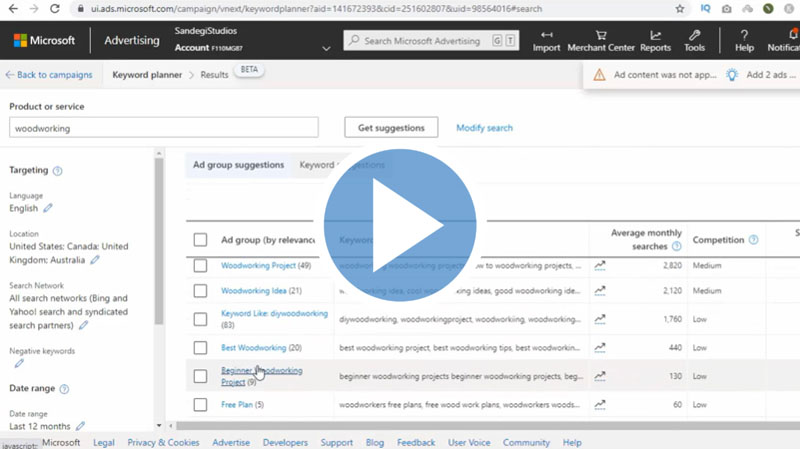The width and height of the screenshot is (800, 449).
Task: Open the Reports menu
Action: [x=655, y=41]
